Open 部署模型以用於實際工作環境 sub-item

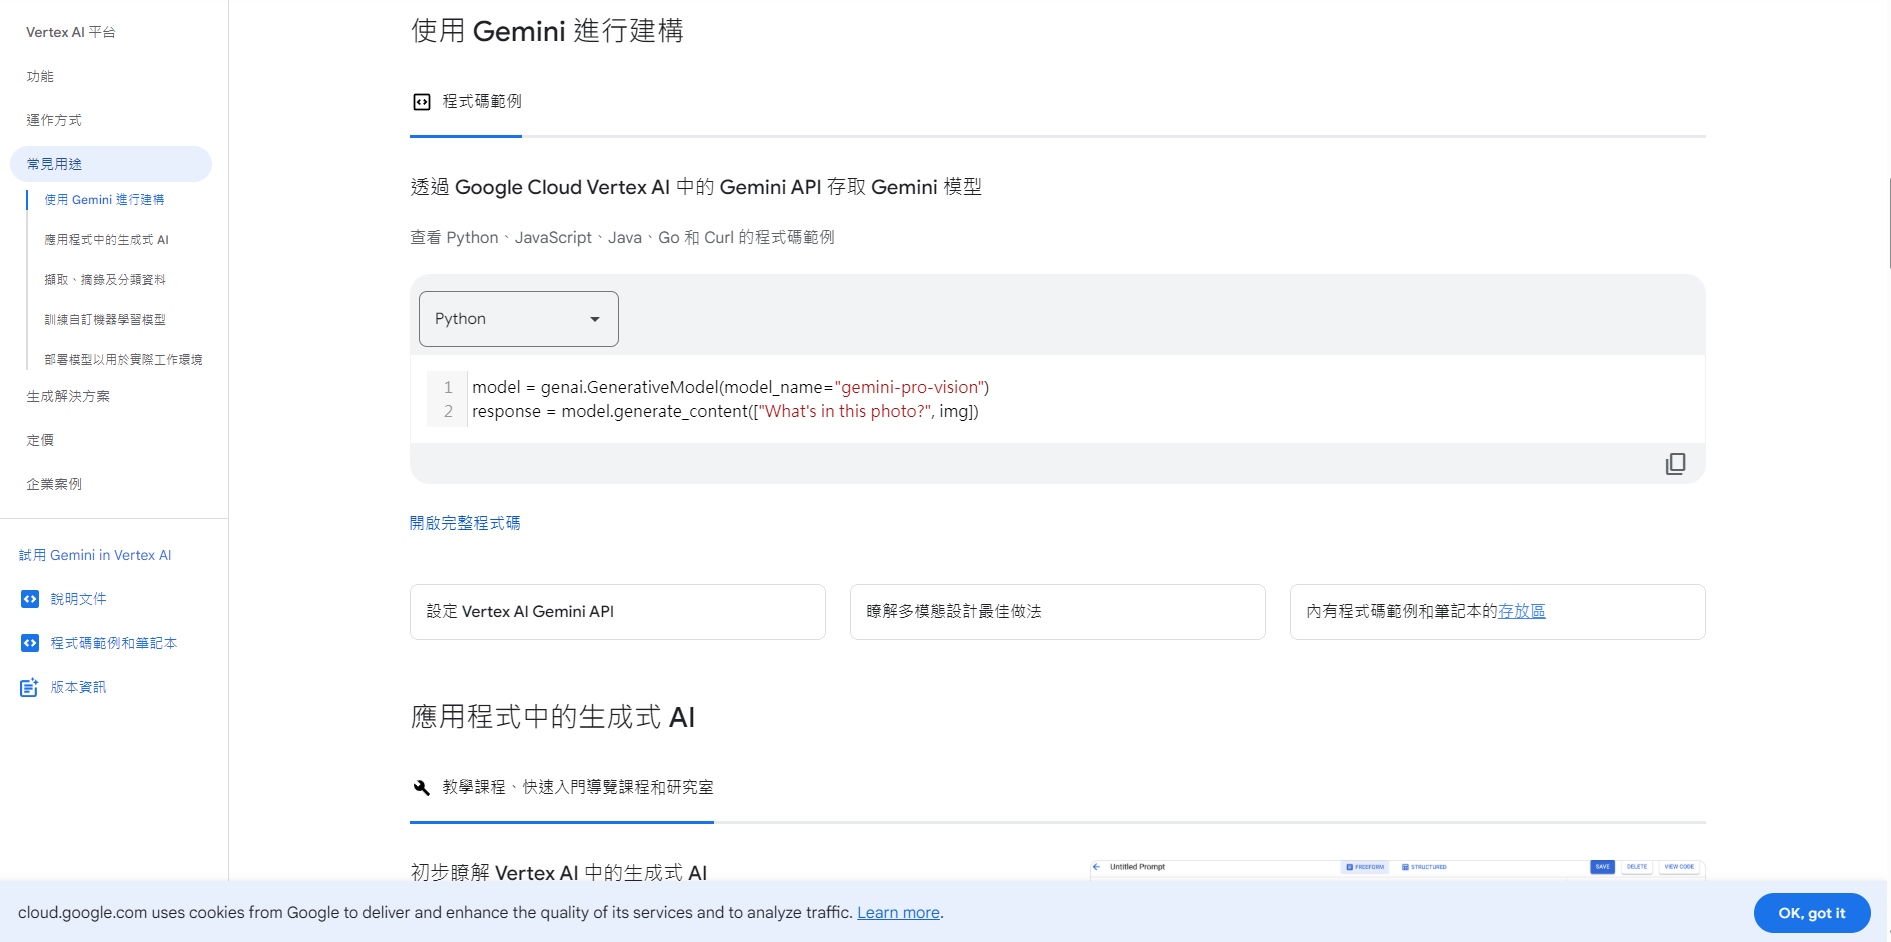pyautogui.click(x=123, y=360)
